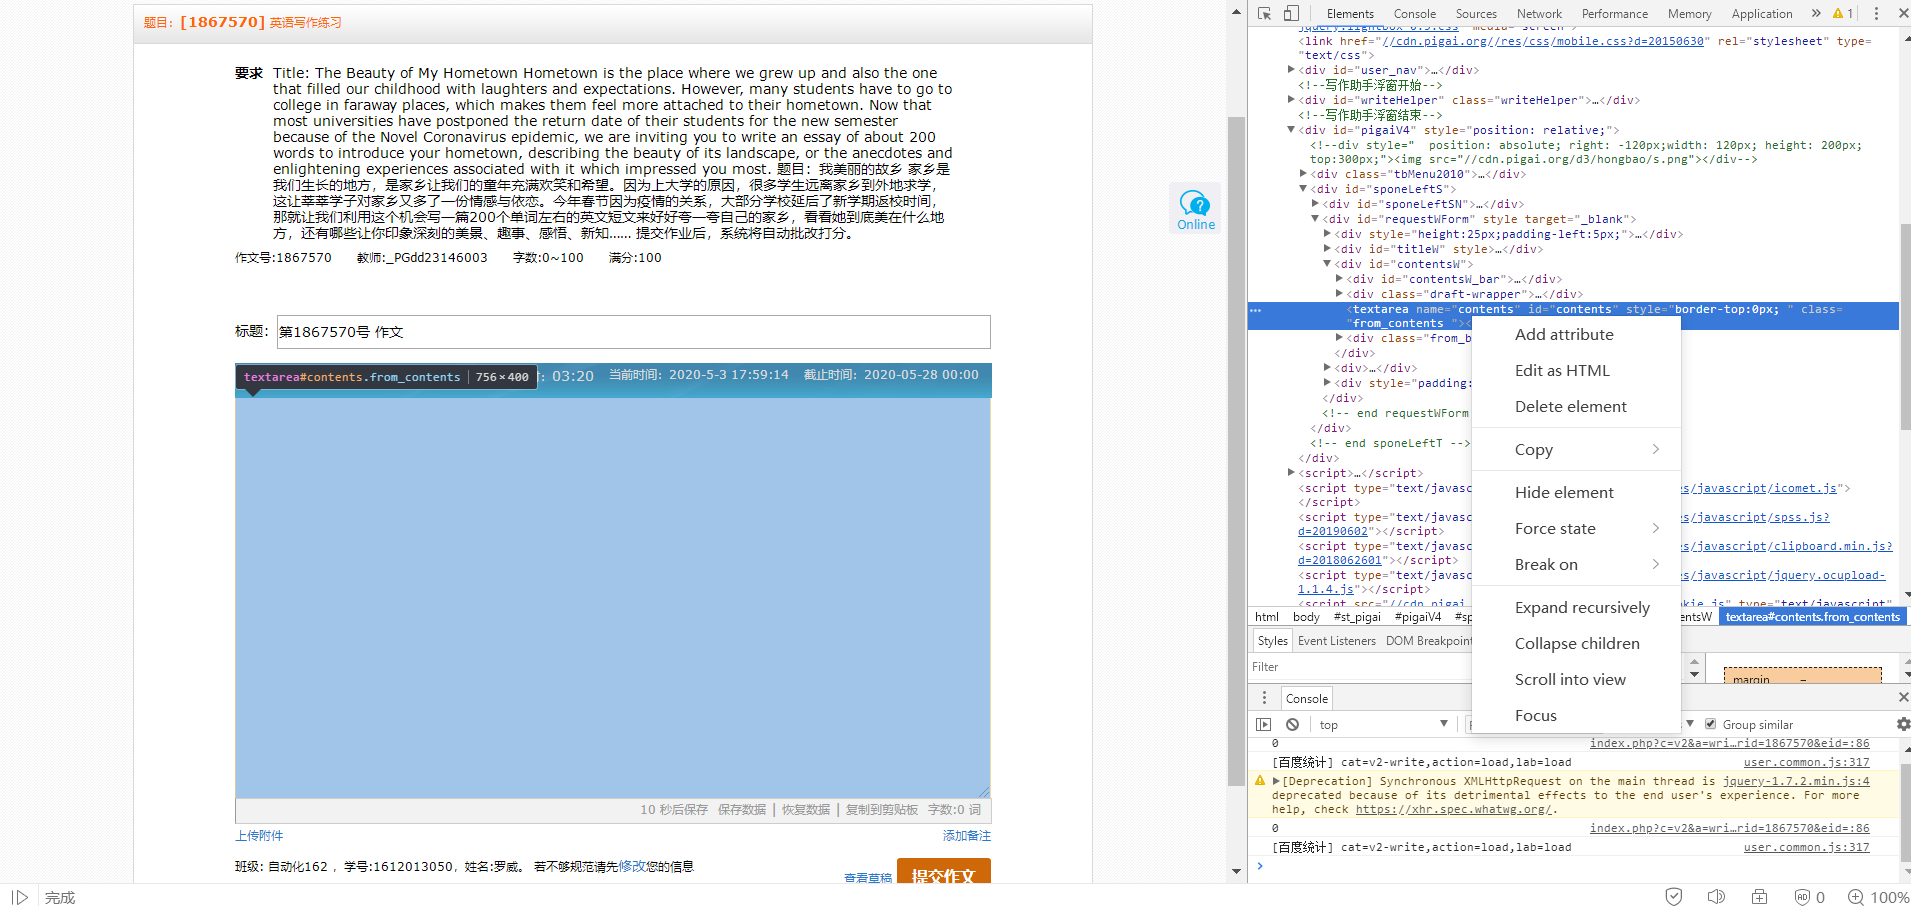Open console settings gear
The height and width of the screenshot is (906, 1911).
[x=1903, y=724]
